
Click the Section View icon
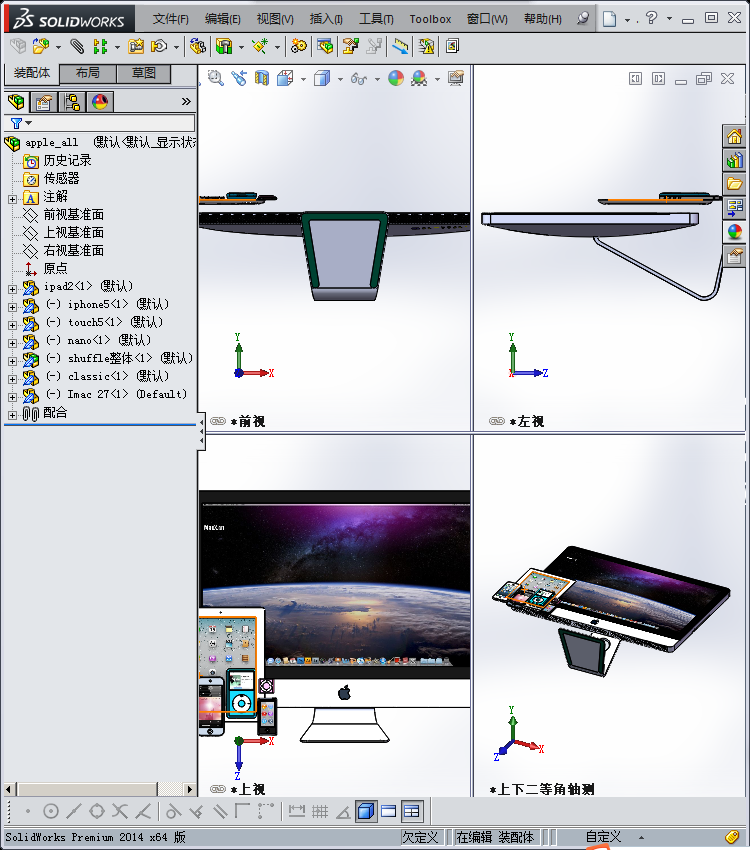coord(262,79)
